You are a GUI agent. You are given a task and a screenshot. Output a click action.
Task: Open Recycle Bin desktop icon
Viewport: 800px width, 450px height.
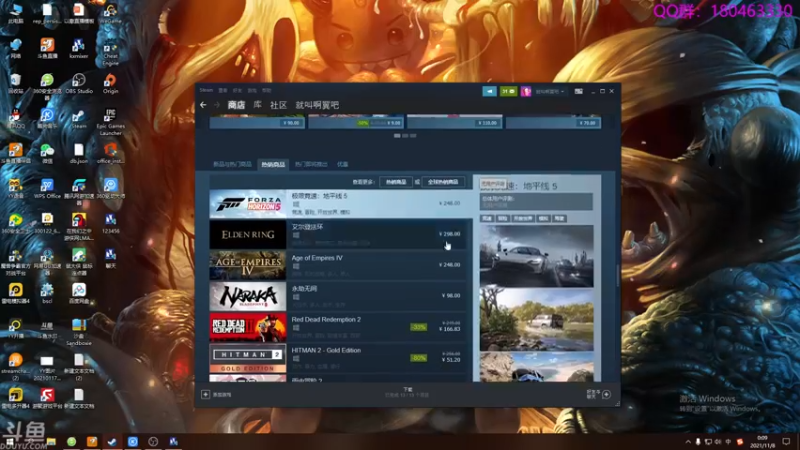click(x=15, y=84)
